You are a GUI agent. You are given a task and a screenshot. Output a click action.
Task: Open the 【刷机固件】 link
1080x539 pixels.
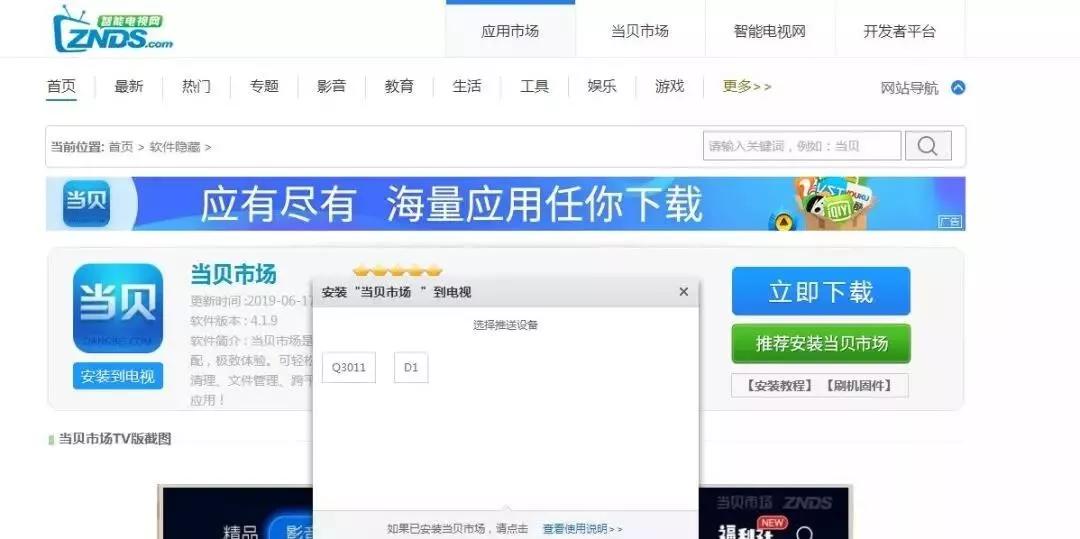coord(859,385)
